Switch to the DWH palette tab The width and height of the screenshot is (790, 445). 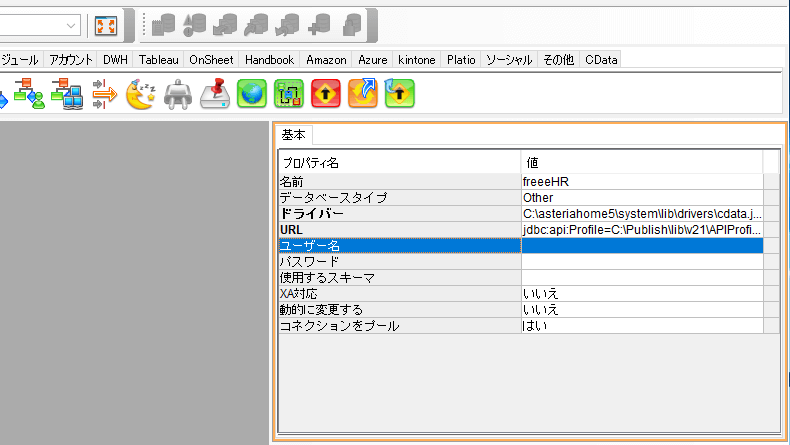[x=115, y=60]
